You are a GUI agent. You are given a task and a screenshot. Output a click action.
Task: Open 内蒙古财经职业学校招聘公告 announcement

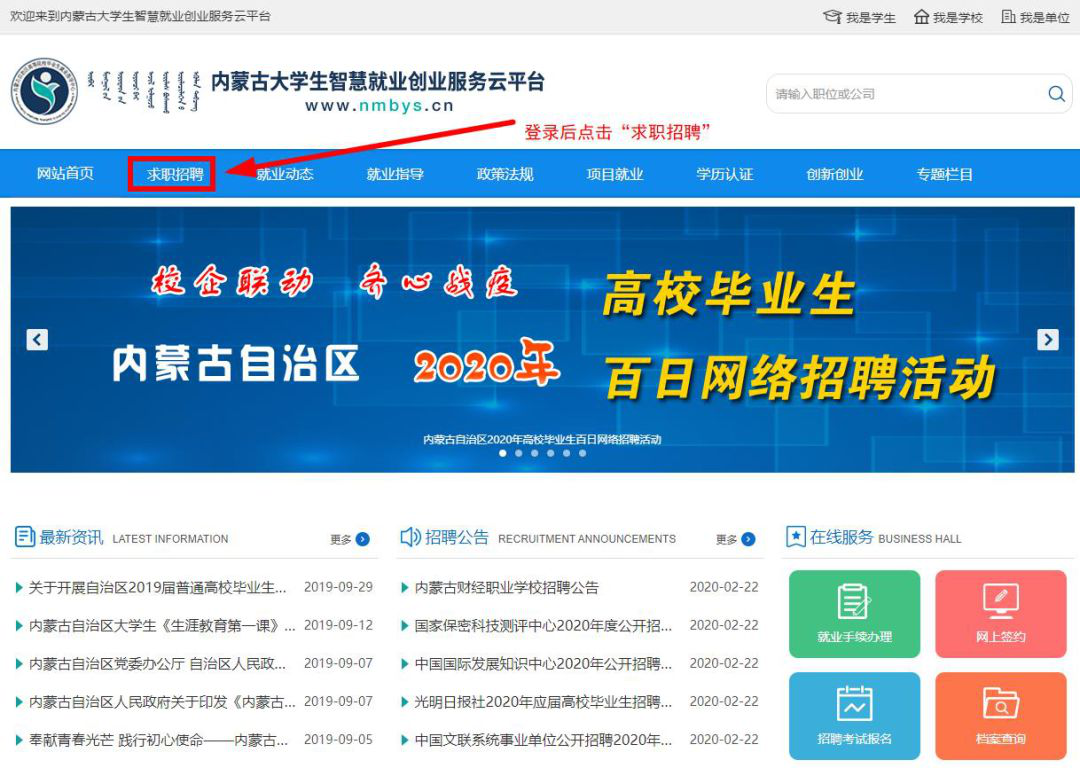click(506, 587)
